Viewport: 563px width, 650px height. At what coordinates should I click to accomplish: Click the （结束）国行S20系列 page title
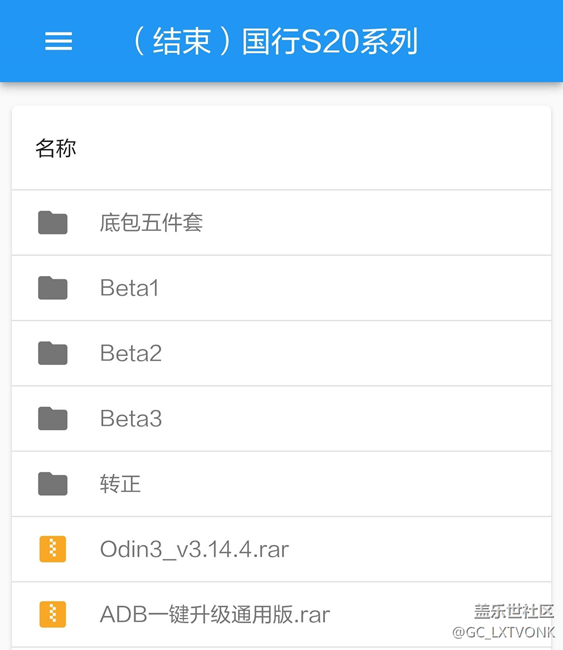274,41
